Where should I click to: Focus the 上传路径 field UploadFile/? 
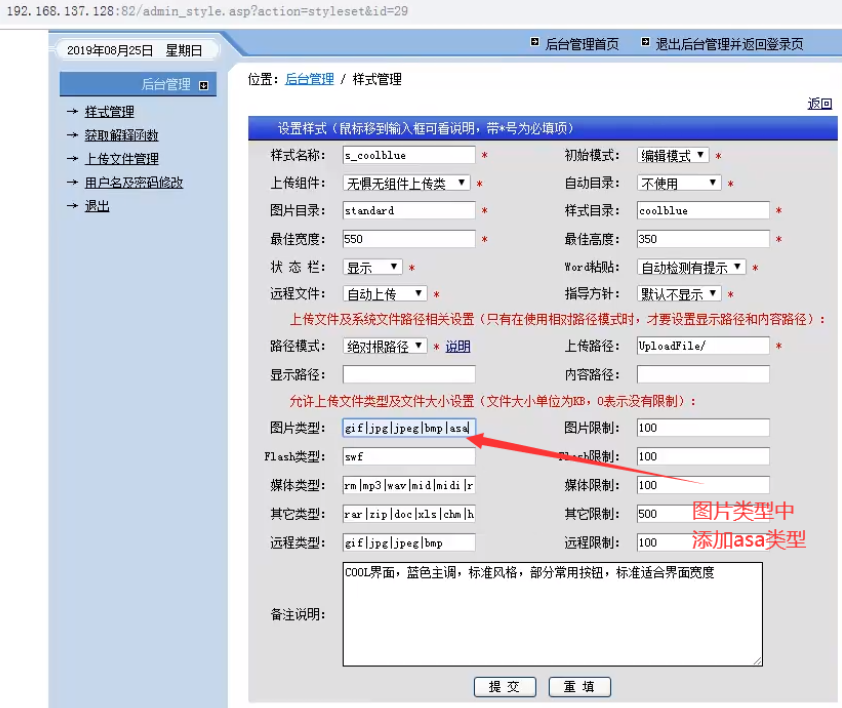703,345
